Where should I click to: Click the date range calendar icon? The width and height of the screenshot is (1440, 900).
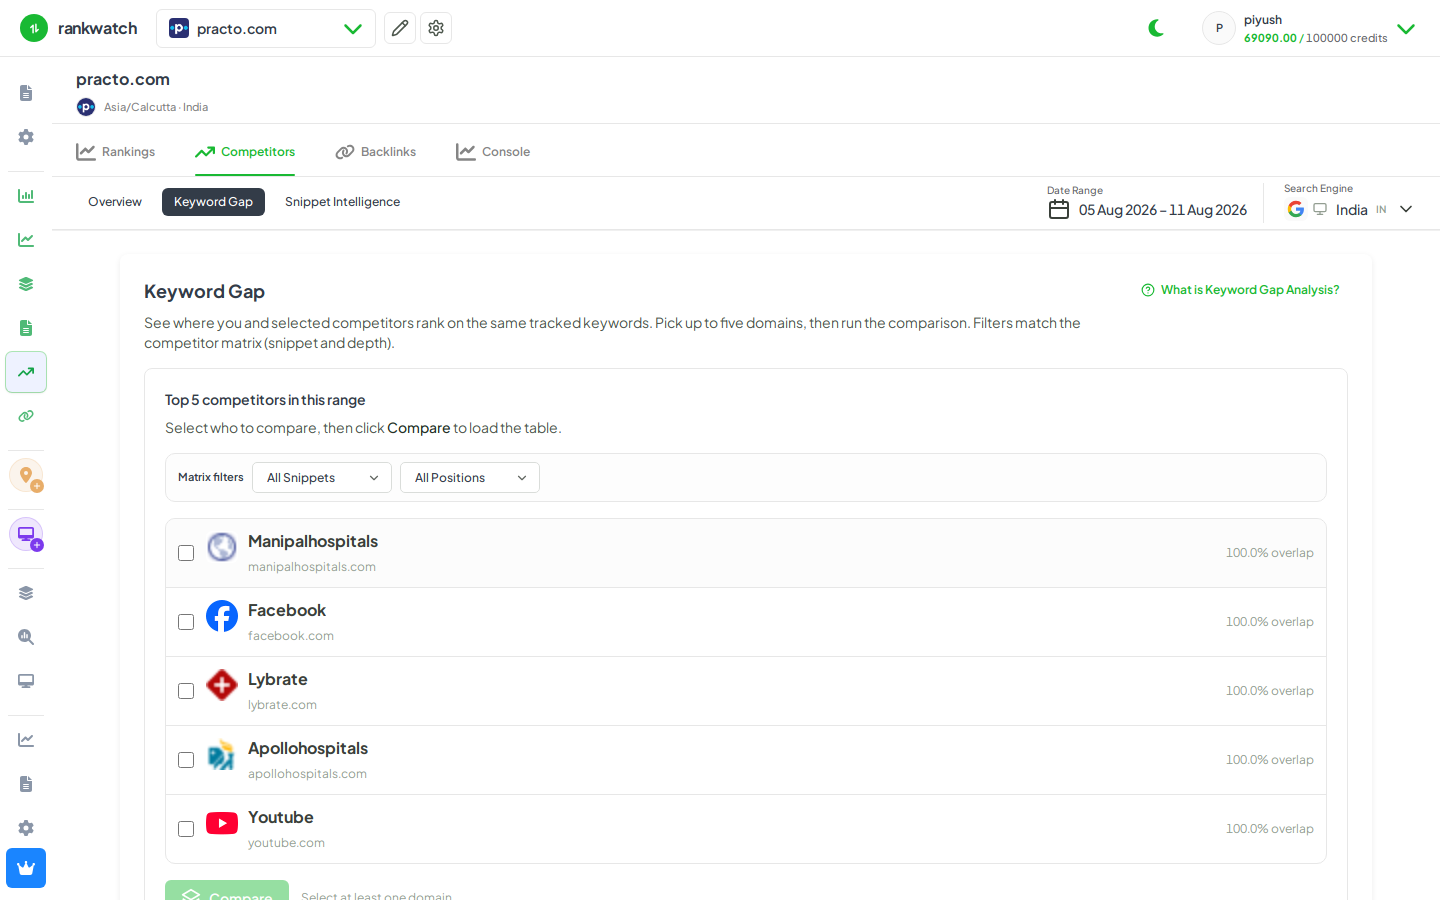(1059, 209)
